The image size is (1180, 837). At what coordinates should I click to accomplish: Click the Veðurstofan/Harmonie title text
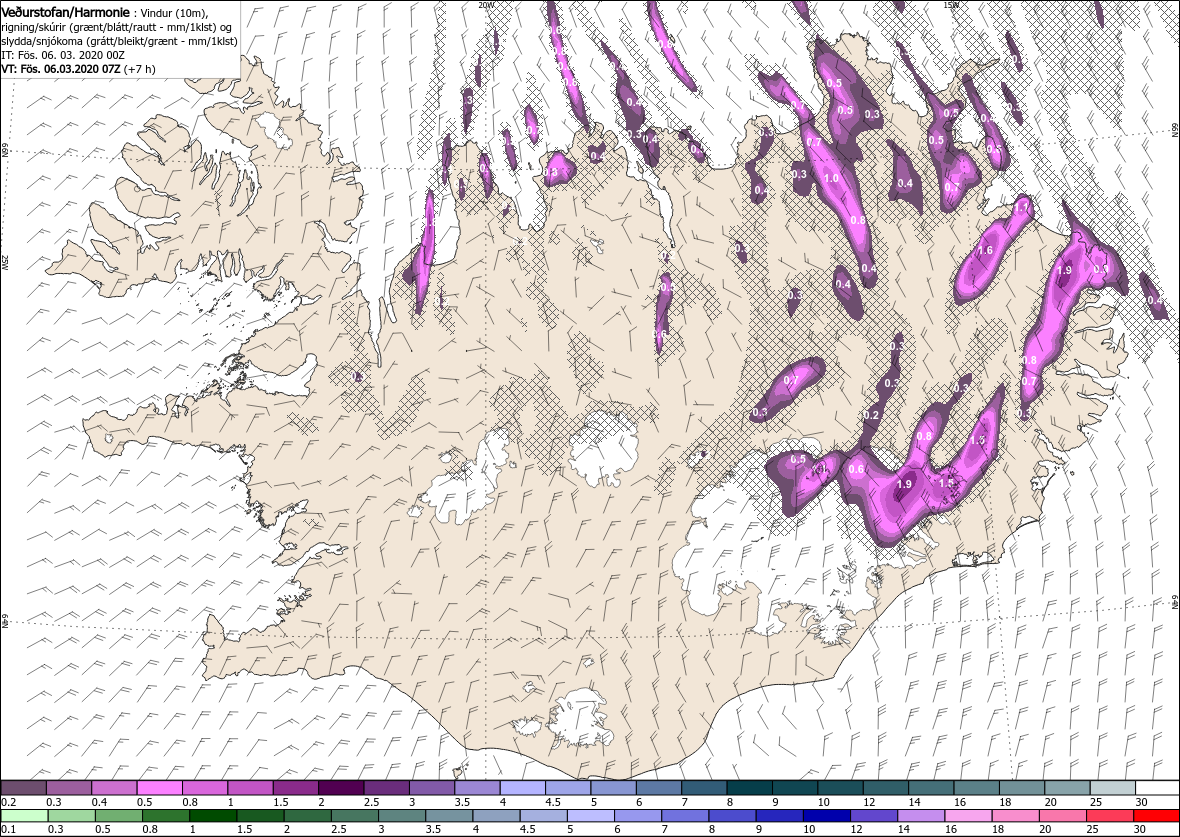point(65,12)
